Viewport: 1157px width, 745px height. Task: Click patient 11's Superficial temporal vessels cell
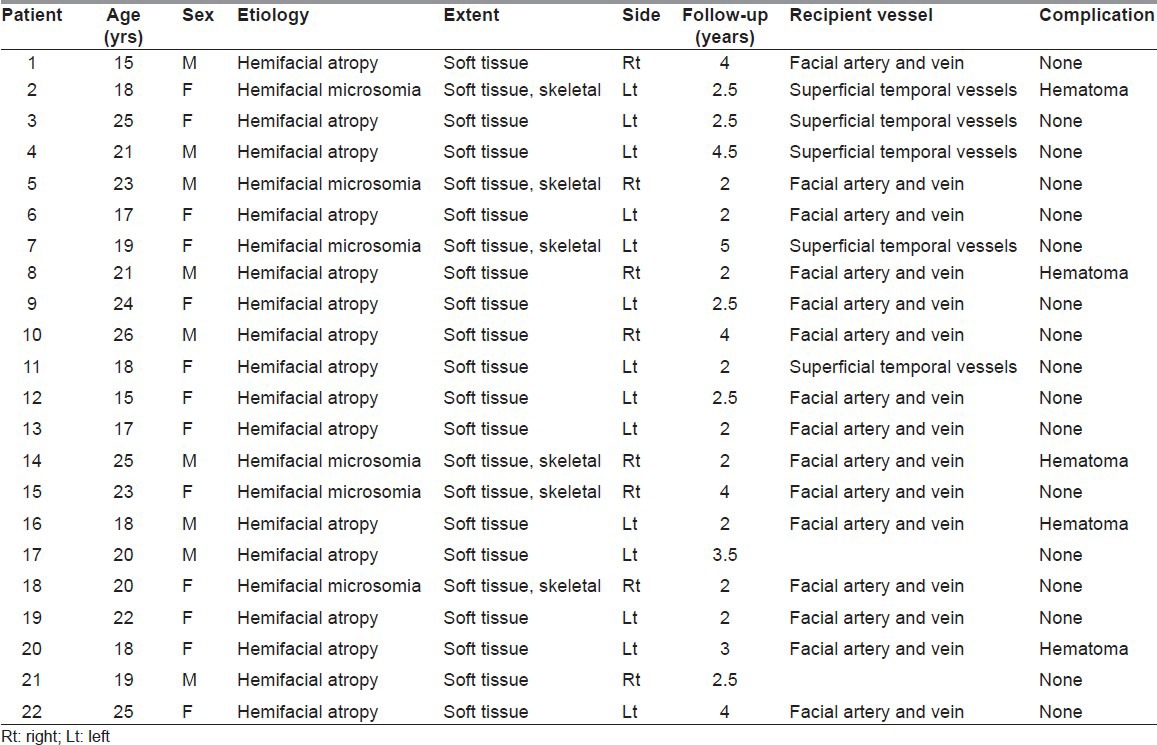tap(903, 367)
